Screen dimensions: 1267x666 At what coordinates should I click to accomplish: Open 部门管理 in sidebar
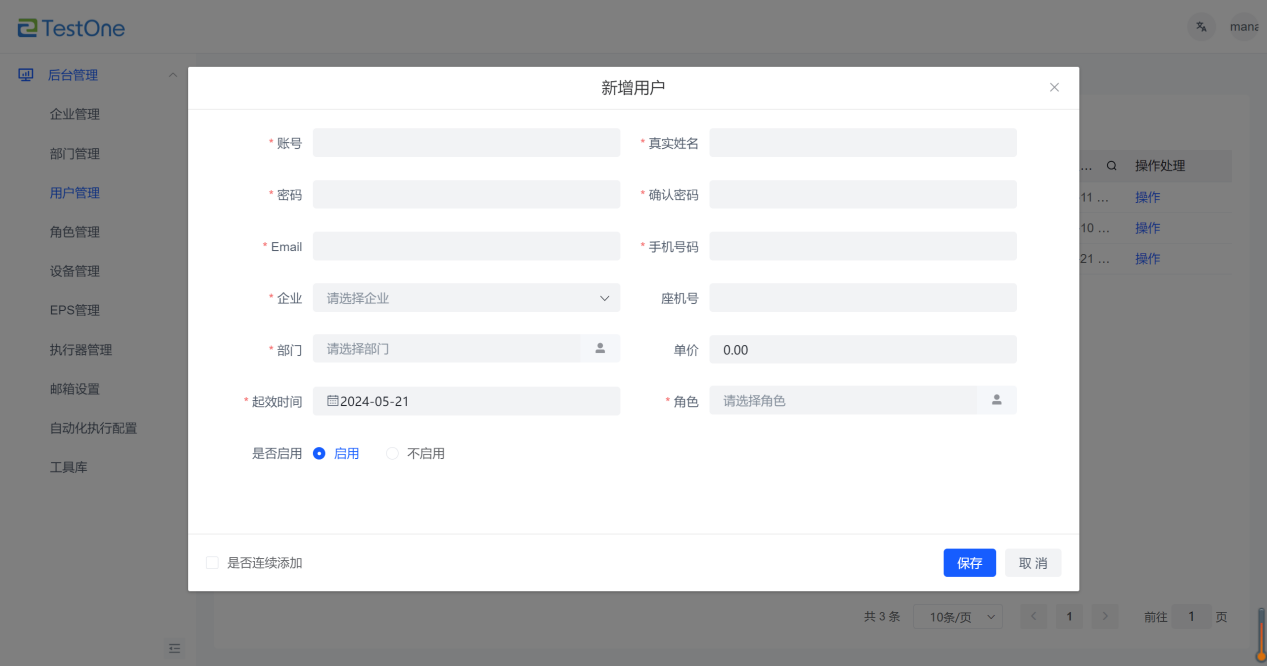pos(75,154)
